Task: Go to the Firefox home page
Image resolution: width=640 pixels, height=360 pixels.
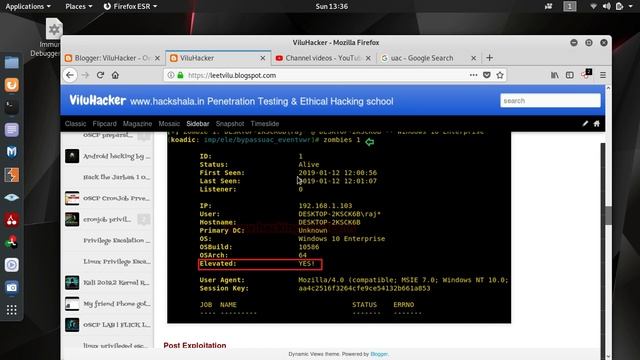Action: coord(116,75)
